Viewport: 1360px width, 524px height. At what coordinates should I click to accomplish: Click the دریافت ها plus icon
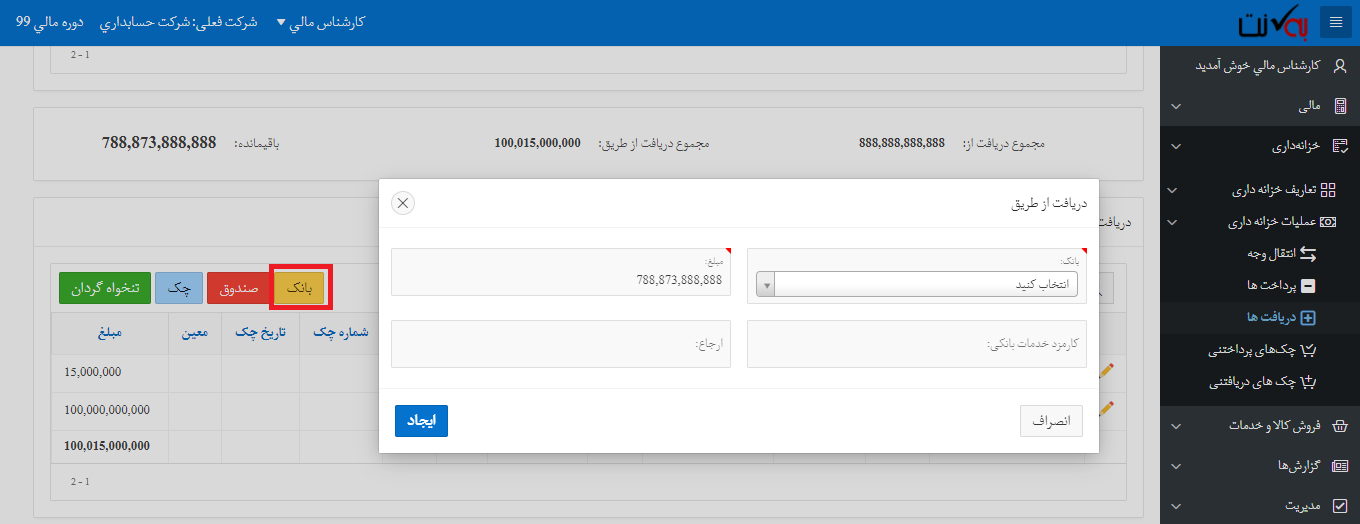[x=1307, y=318]
